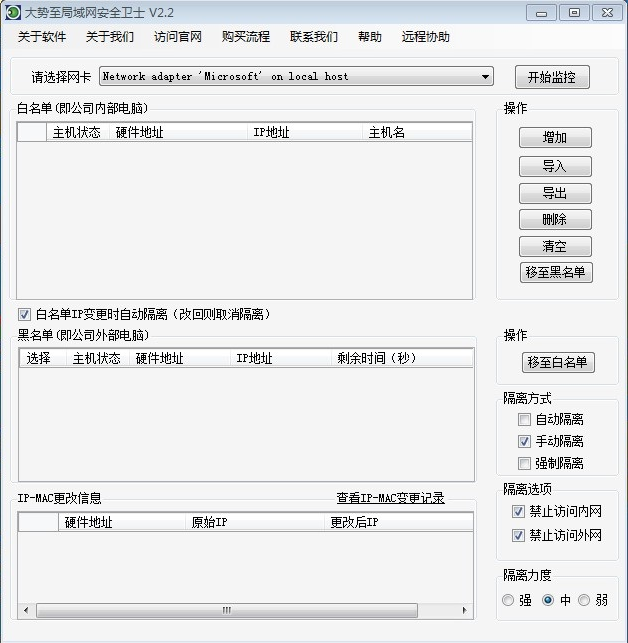The height and width of the screenshot is (643, 628).
Task: Click the 剩余时间（秒） column header
Action: [402, 358]
